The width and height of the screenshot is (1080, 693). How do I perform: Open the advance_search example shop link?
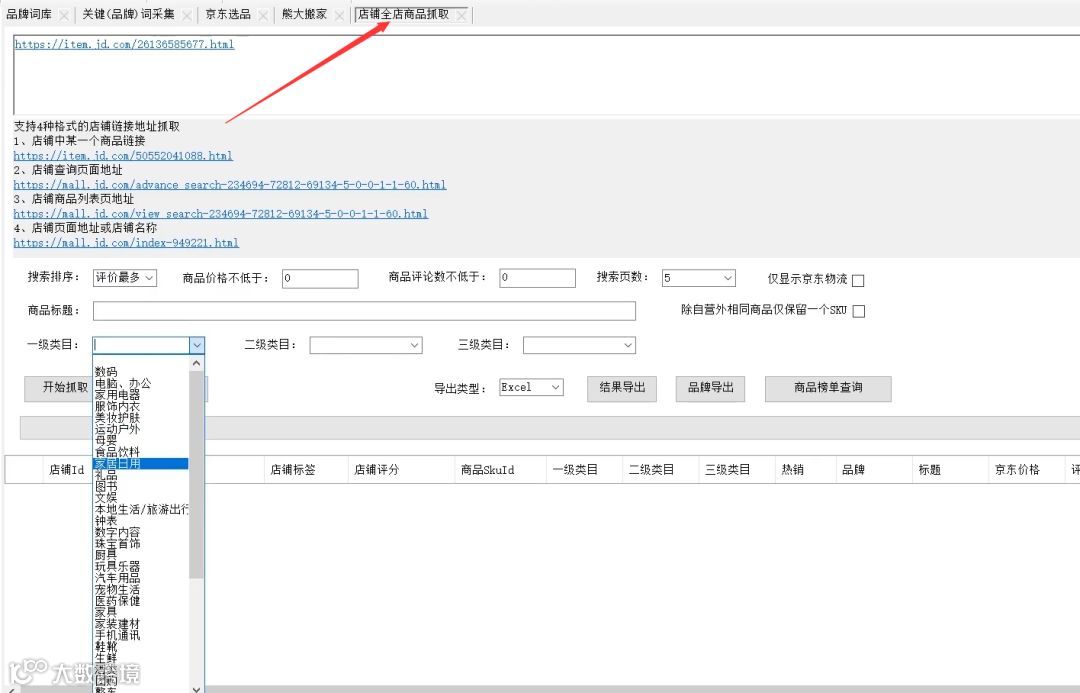pos(230,185)
